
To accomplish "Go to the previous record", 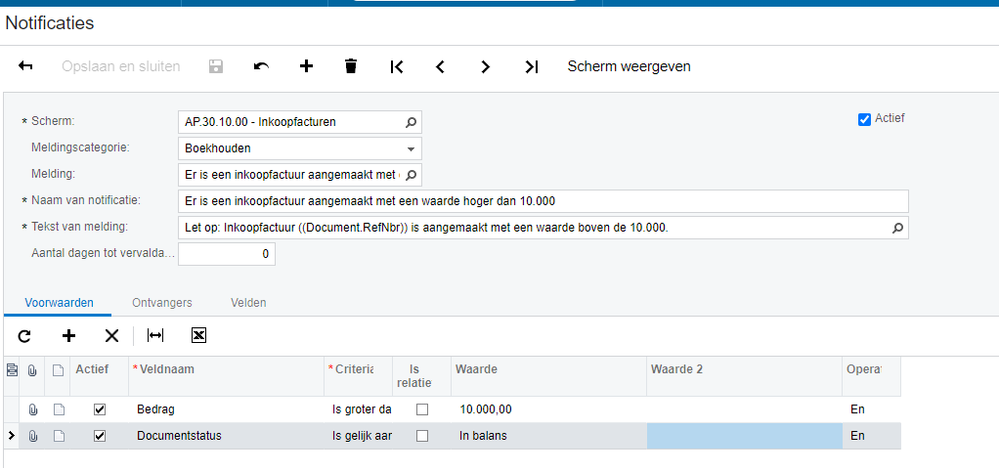I will [440, 66].
